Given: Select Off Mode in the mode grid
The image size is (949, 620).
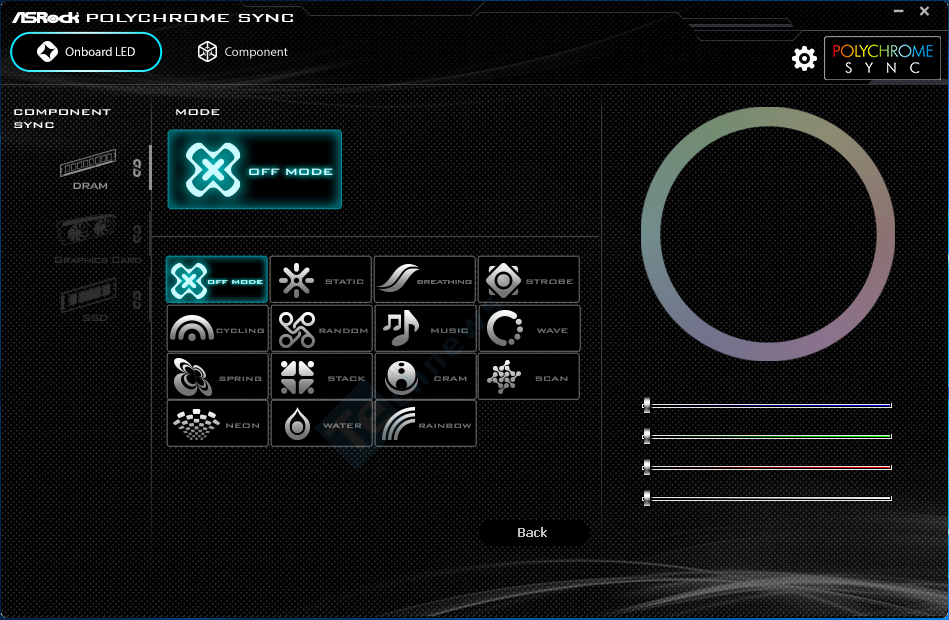Looking at the screenshot, I should [x=217, y=280].
